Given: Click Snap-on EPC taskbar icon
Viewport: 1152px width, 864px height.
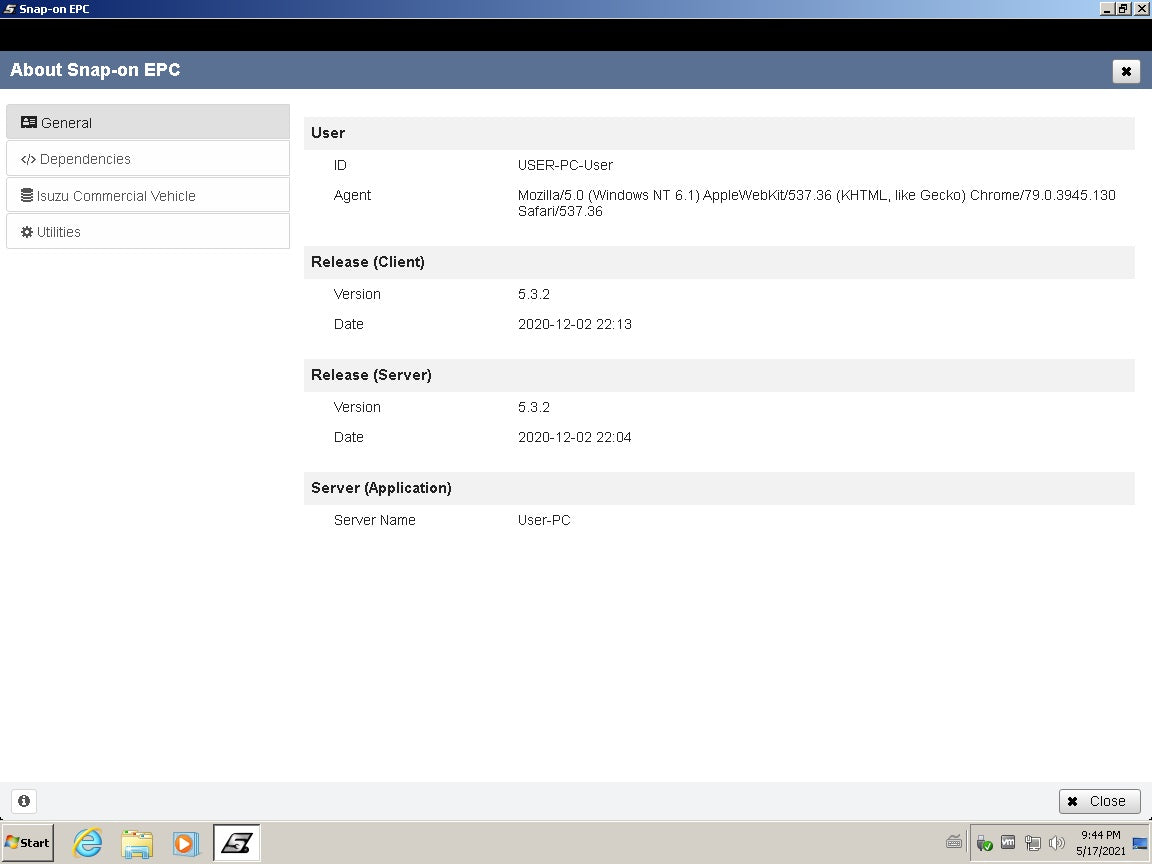Looking at the screenshot, I should 236,843.
